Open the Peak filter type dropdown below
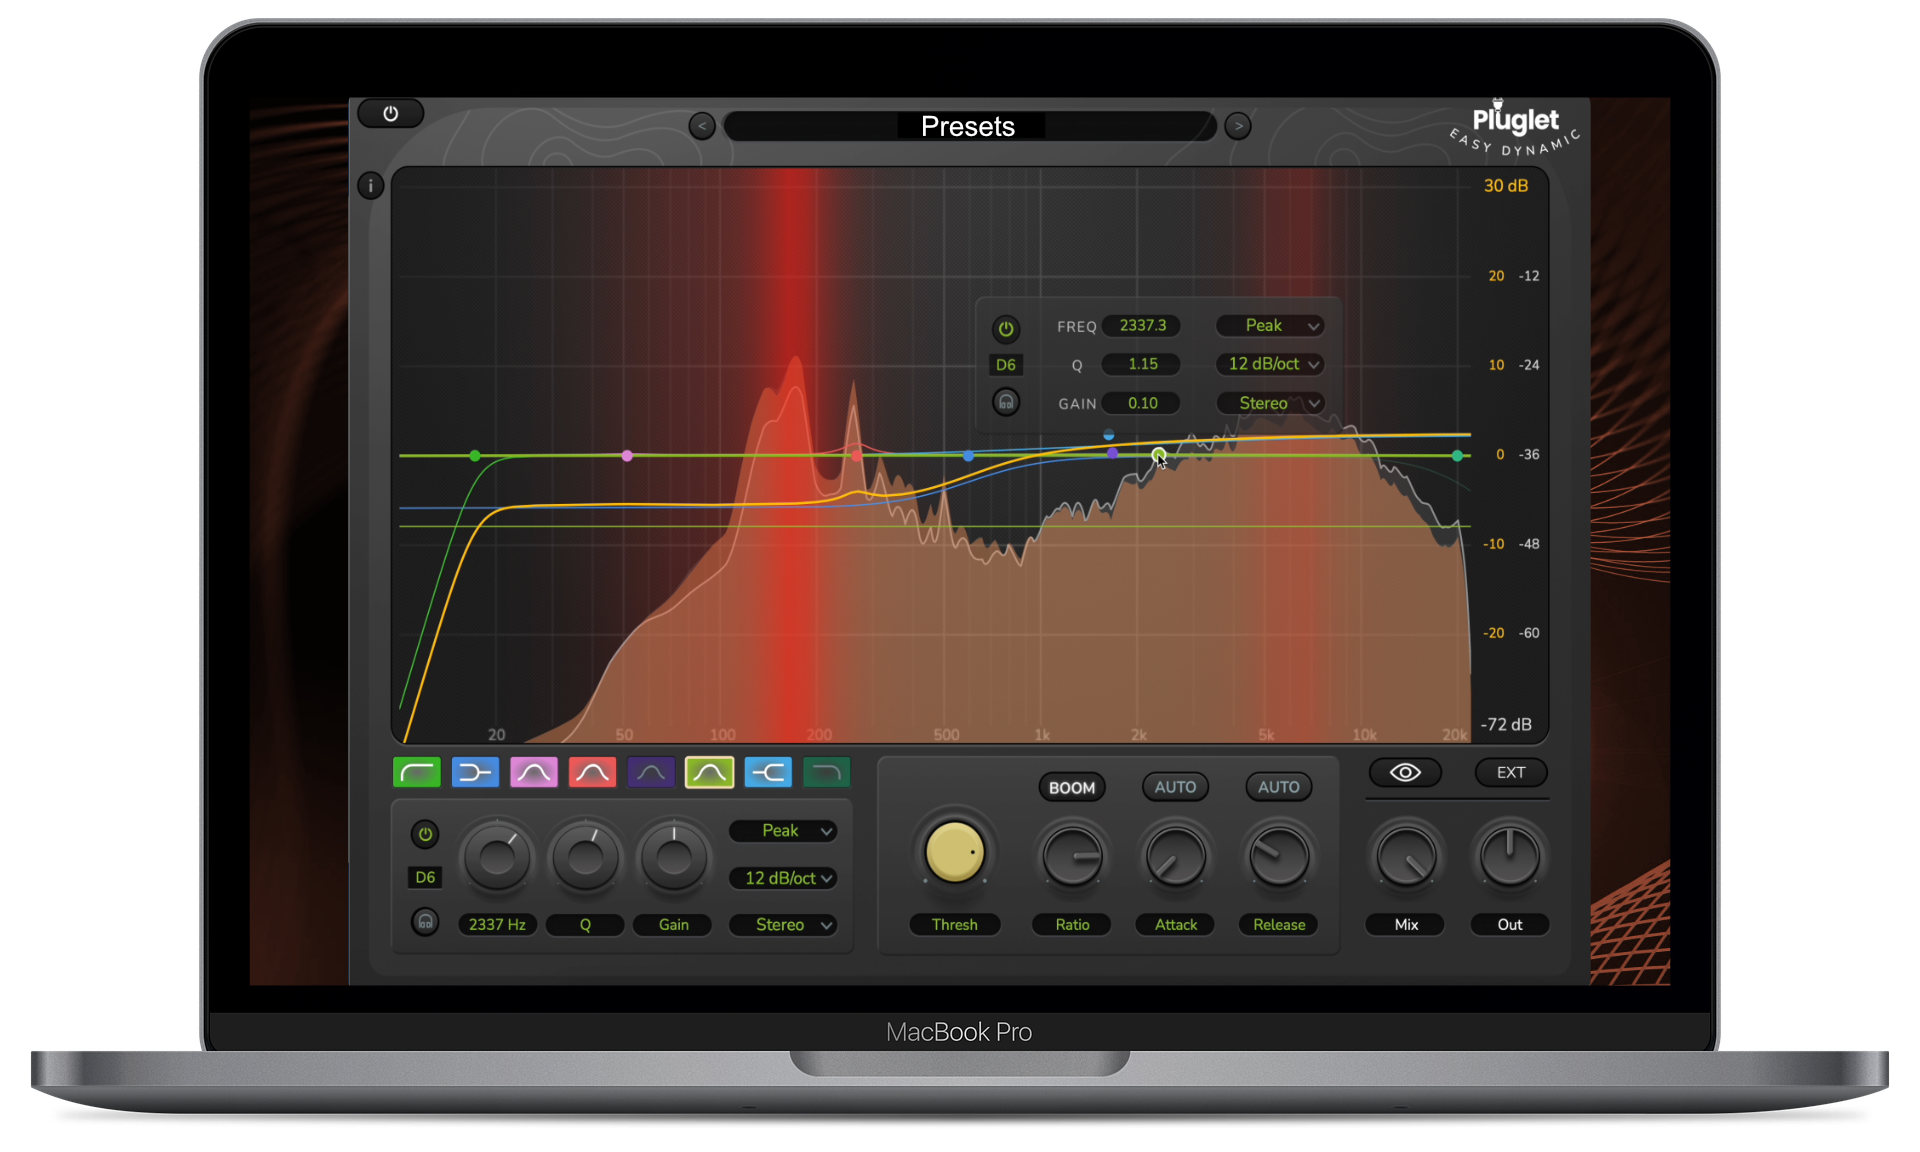This screenshot has height=1152, width=1920. click(x=785, y=831)
